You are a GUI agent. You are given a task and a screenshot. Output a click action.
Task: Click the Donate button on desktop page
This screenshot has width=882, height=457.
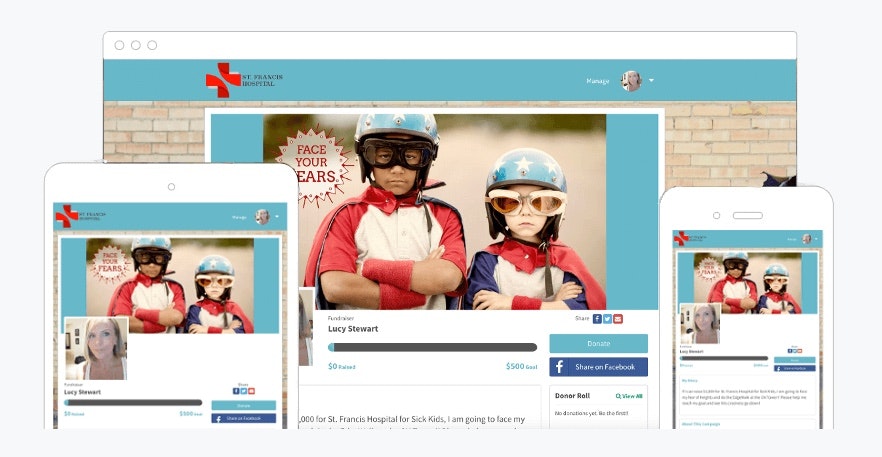click(x=598, y=343)
